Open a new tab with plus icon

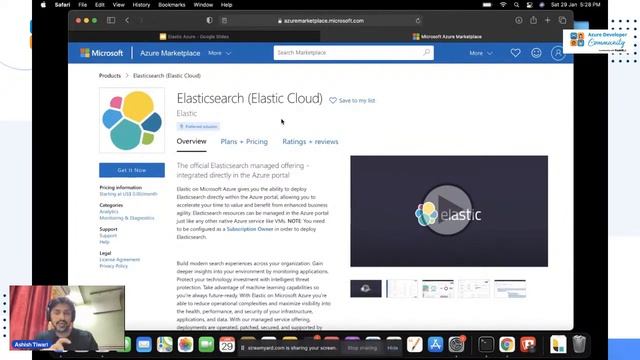tap(547, 20)
